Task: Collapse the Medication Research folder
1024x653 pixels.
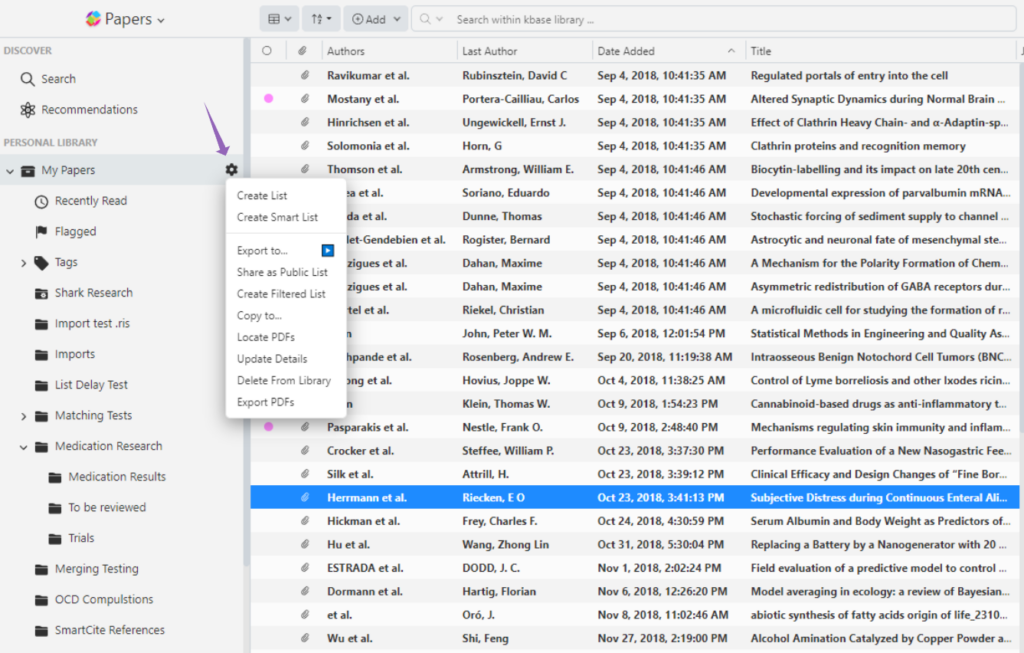Action: pyautogui.click(x=24, y=447)
